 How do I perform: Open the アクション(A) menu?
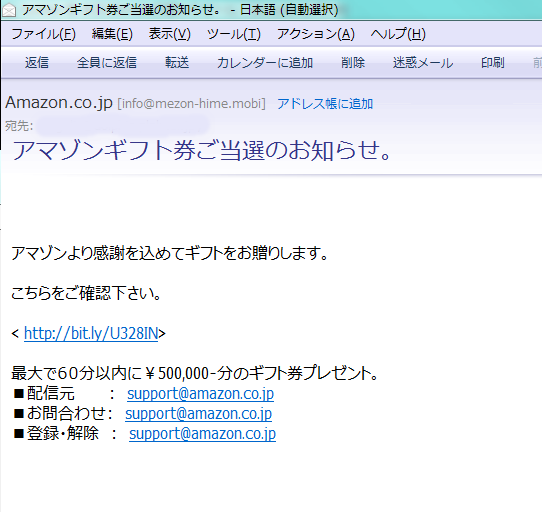coord(316,34)
